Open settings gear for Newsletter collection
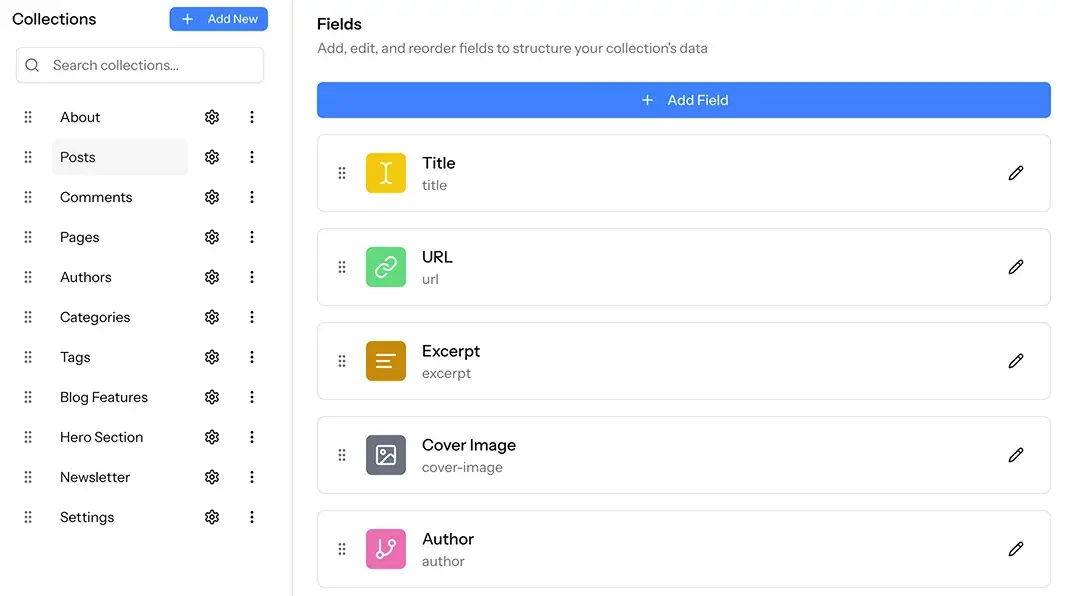The height and width of the screenshot is (596, 1069). (x=212, y=477)
